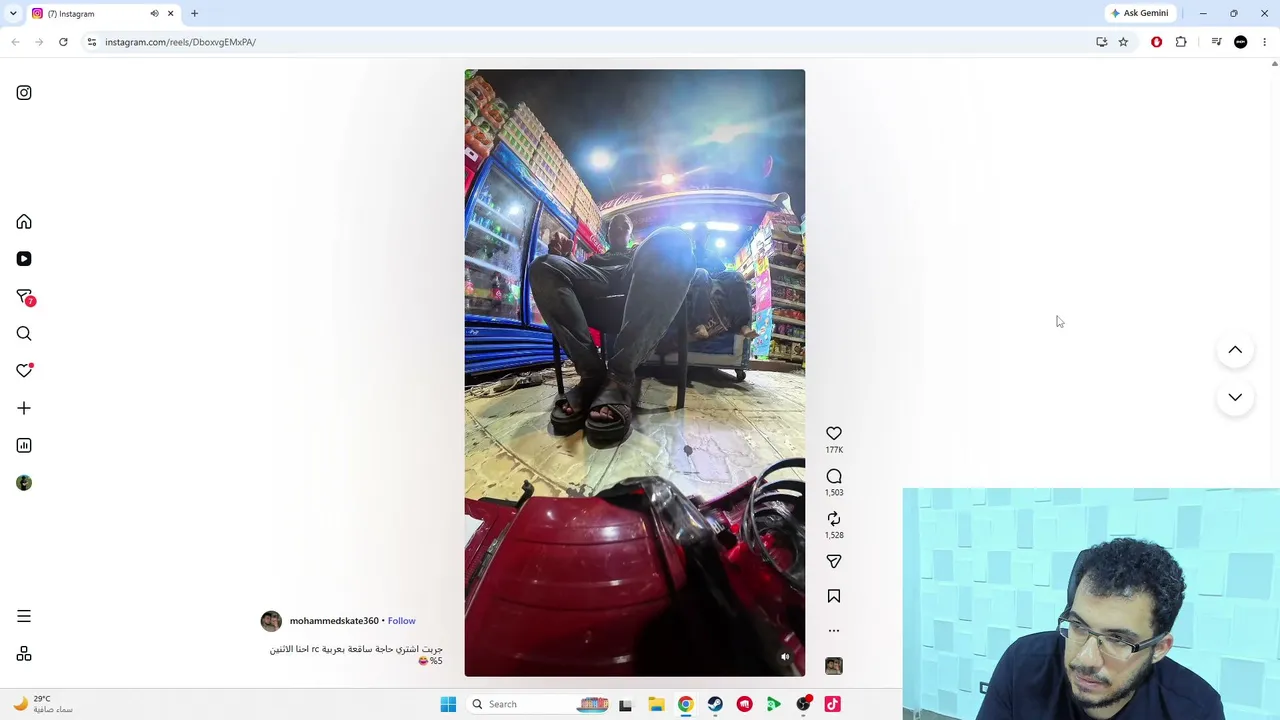Viewport: 1280px width, 720px height.
Task: Open the Chrome three-dot menu
Action: [1264, 42]
